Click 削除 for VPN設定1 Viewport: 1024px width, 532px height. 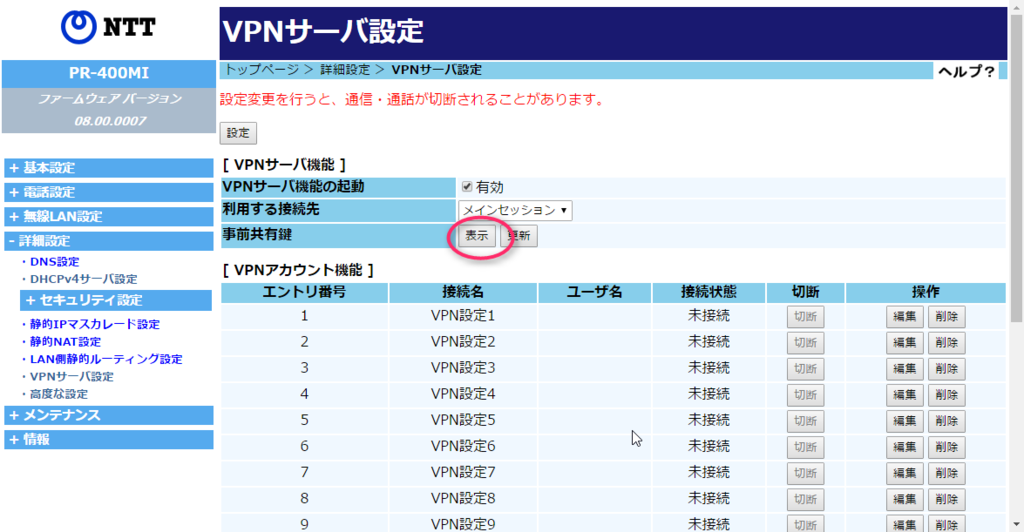(x=946, y=317)
